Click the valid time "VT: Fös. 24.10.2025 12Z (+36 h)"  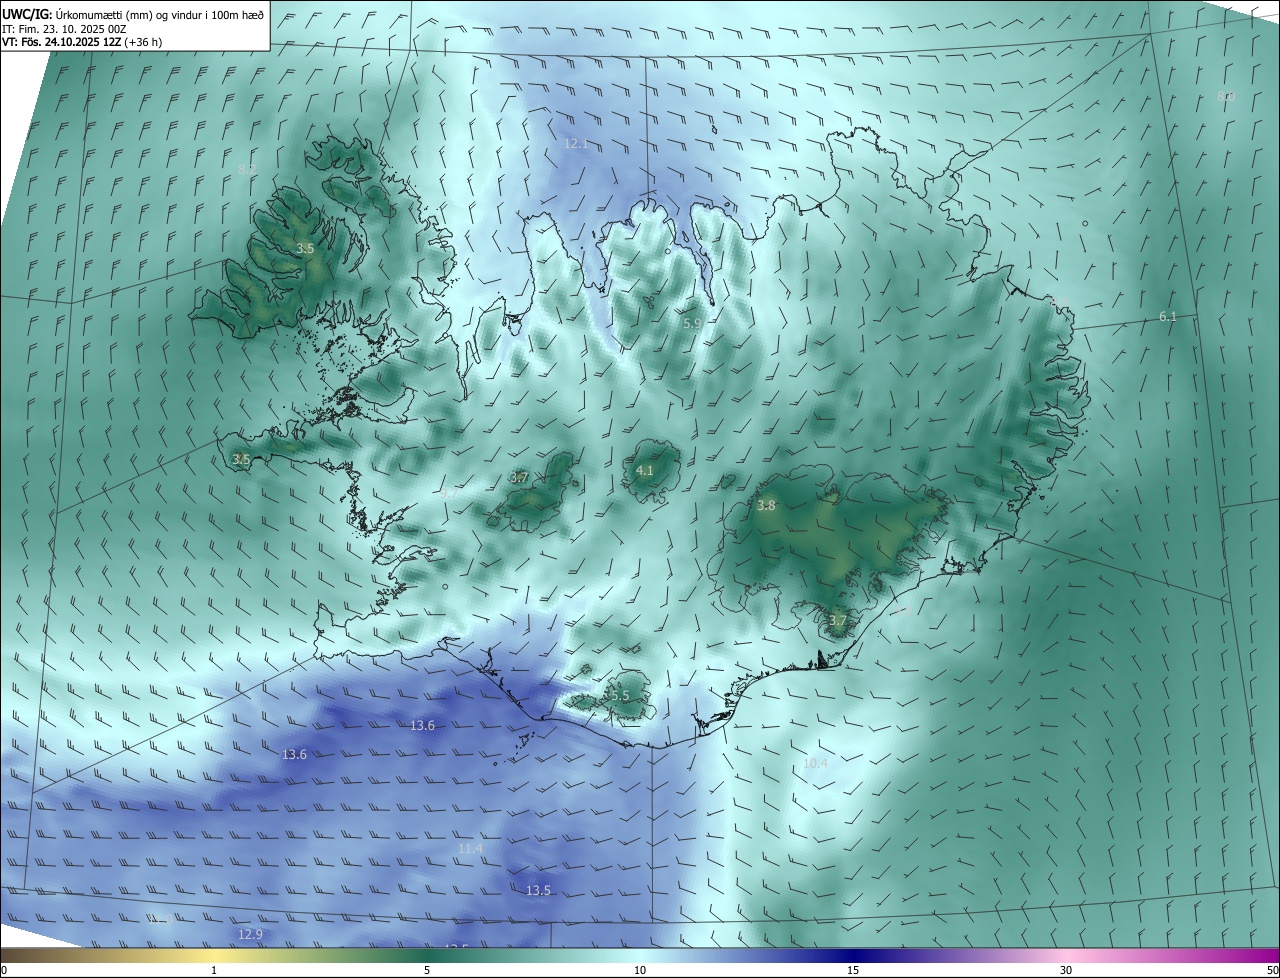tap(82, 42)
